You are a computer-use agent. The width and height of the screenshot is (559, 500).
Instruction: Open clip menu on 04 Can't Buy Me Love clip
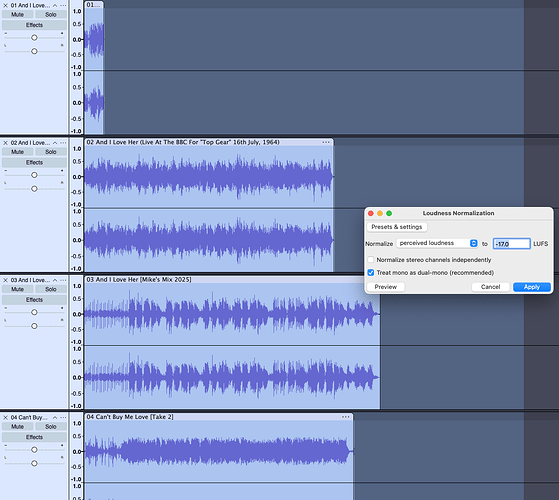[345, 417]
